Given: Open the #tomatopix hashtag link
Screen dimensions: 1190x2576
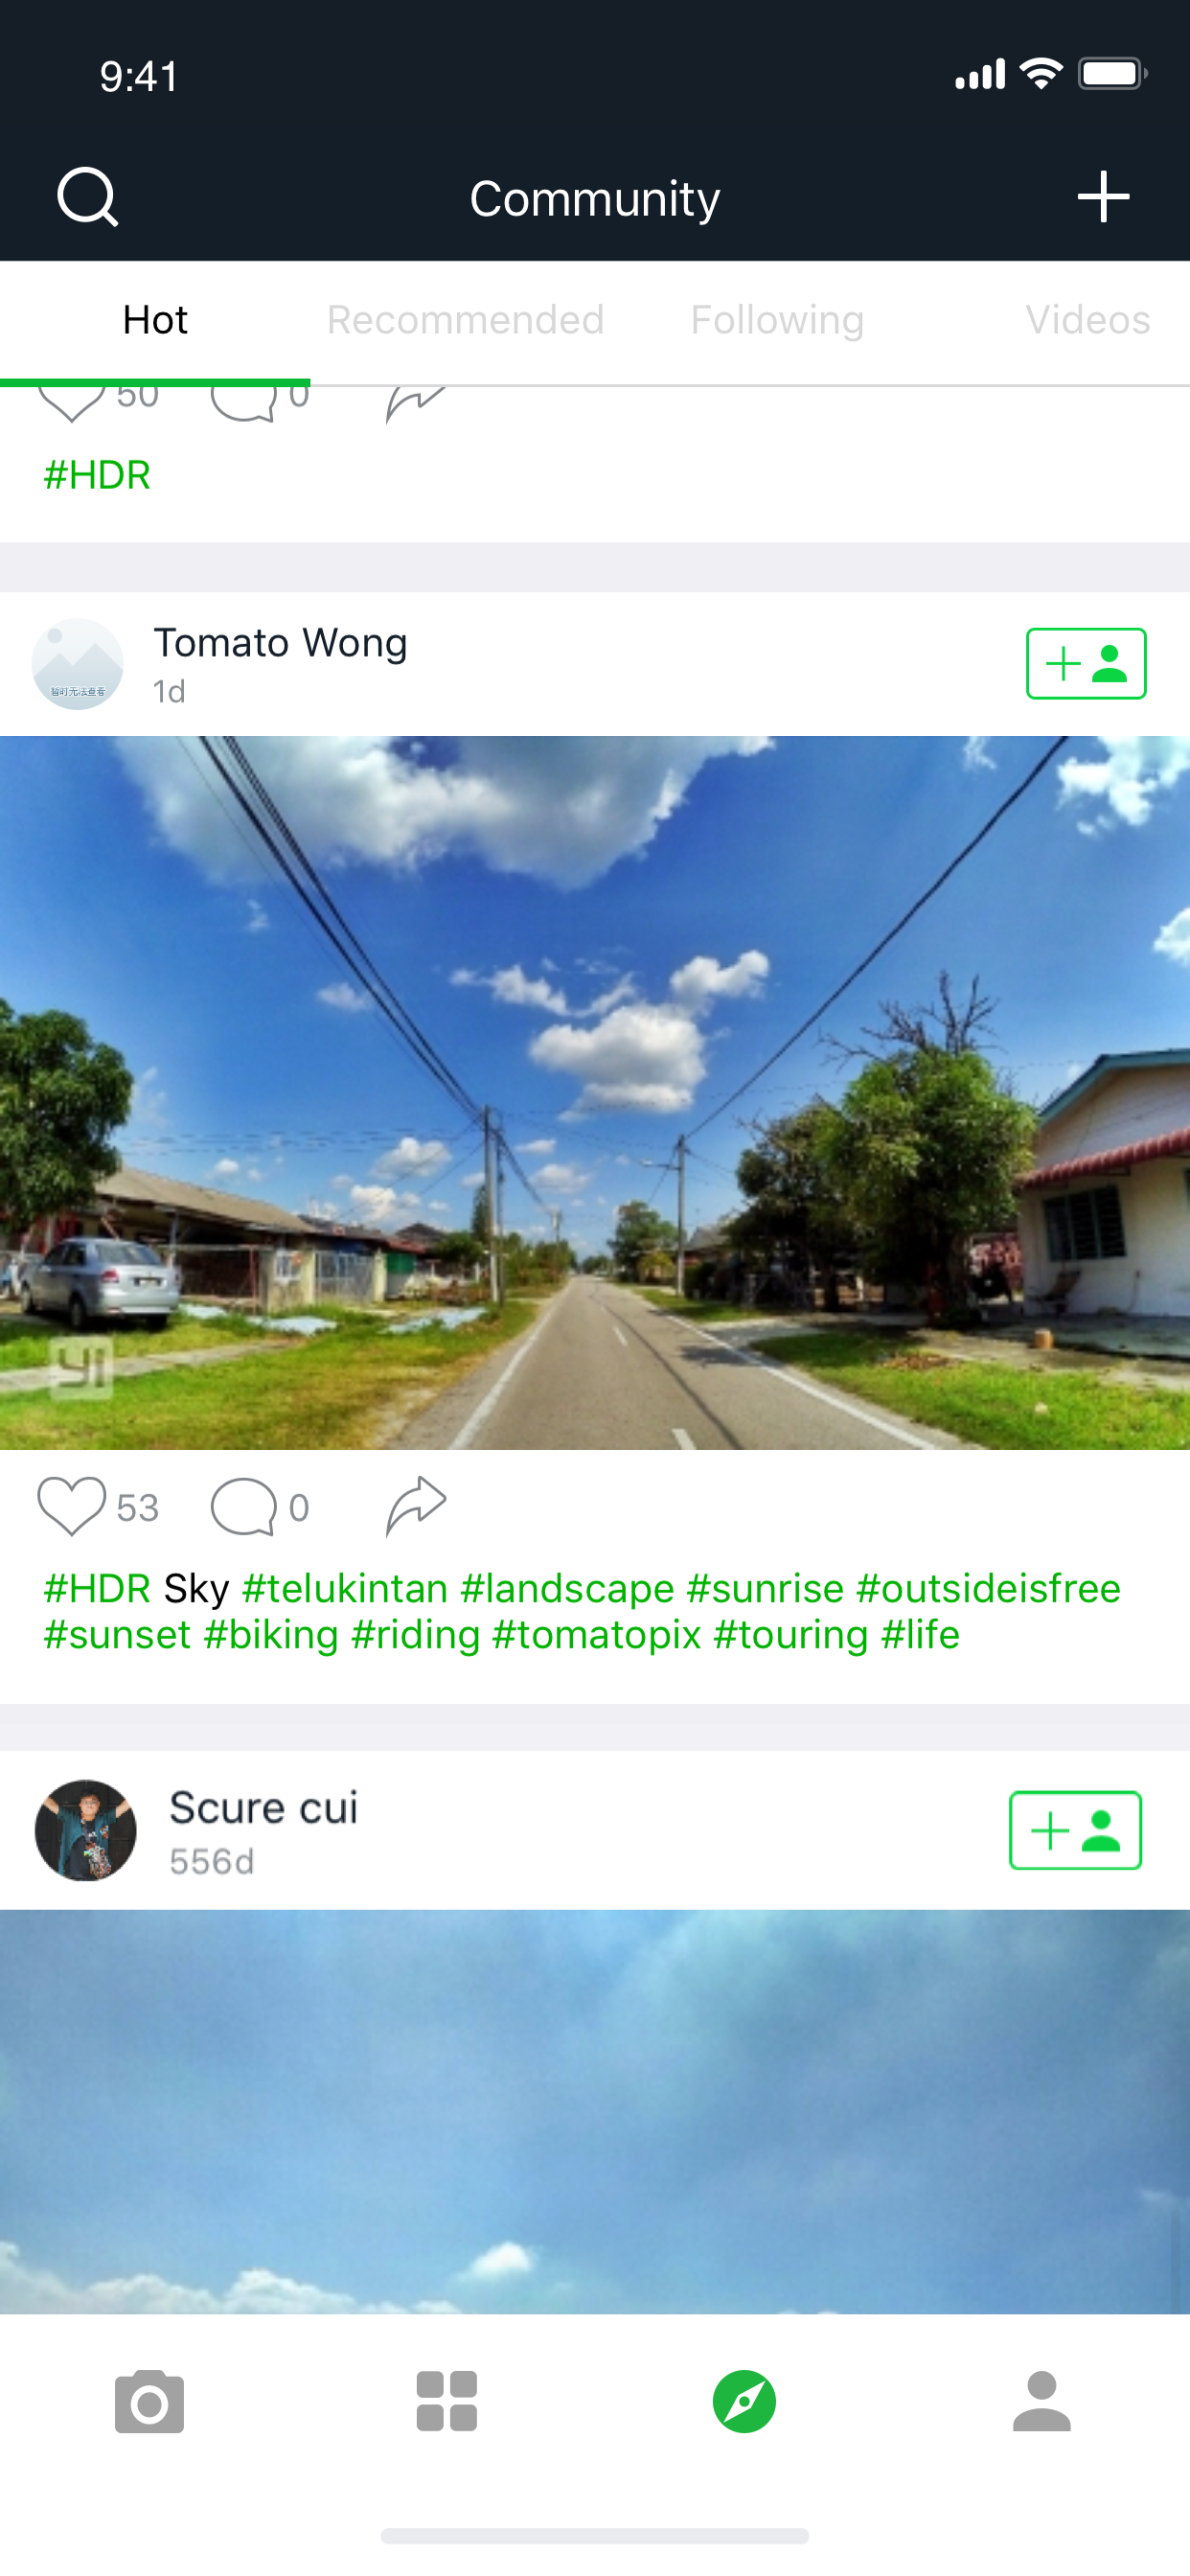Looking at the screenshot, I should (596, 1634).
